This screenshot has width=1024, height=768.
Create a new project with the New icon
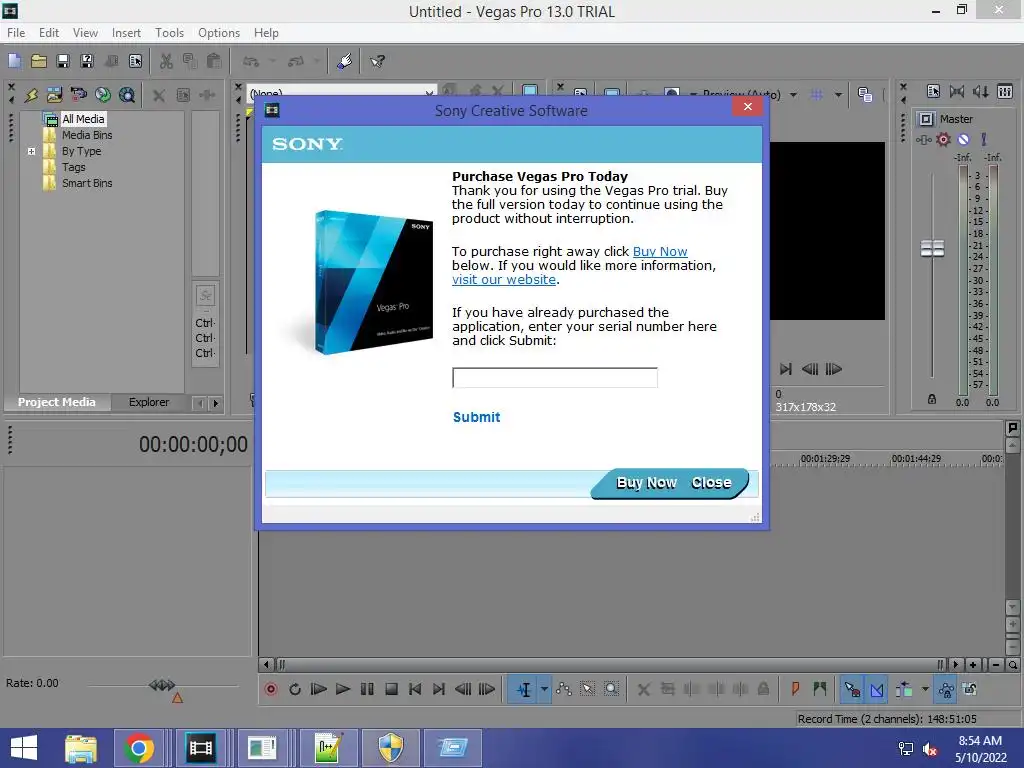point(14,61)
